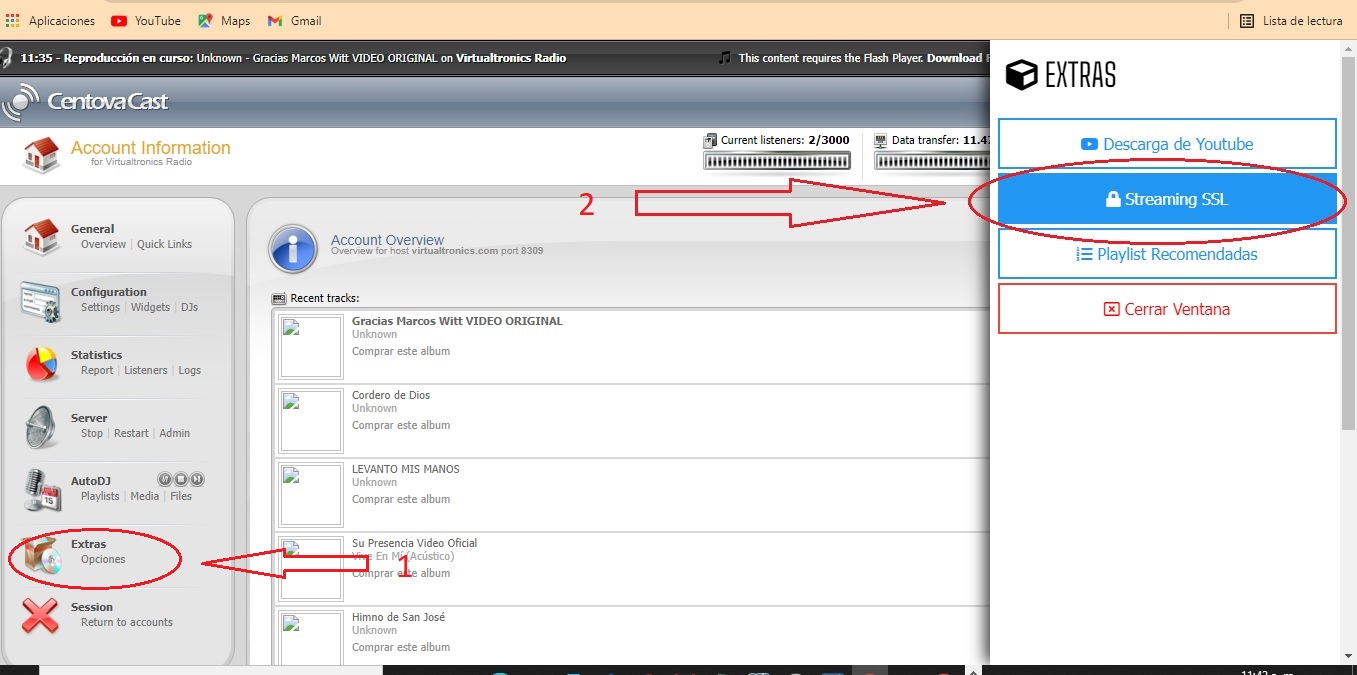Open the Gmail bookmark
1357x675 pixels.
pyautogui.click(x=294, y=20)
